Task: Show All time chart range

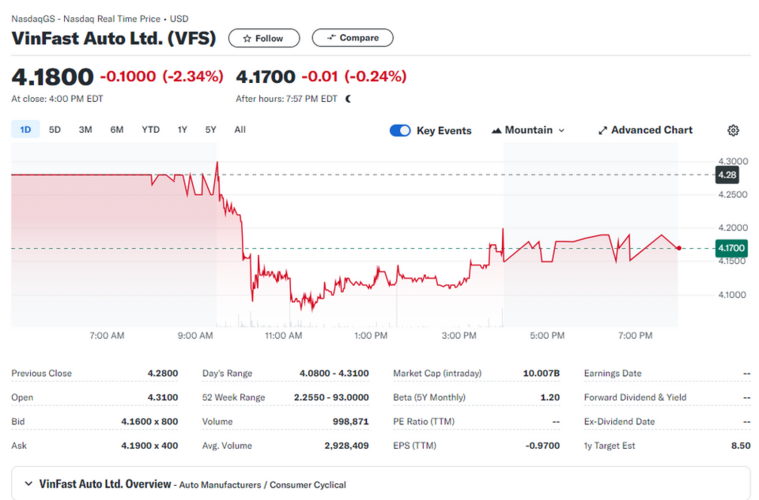Action: click(x=240, y=129)
